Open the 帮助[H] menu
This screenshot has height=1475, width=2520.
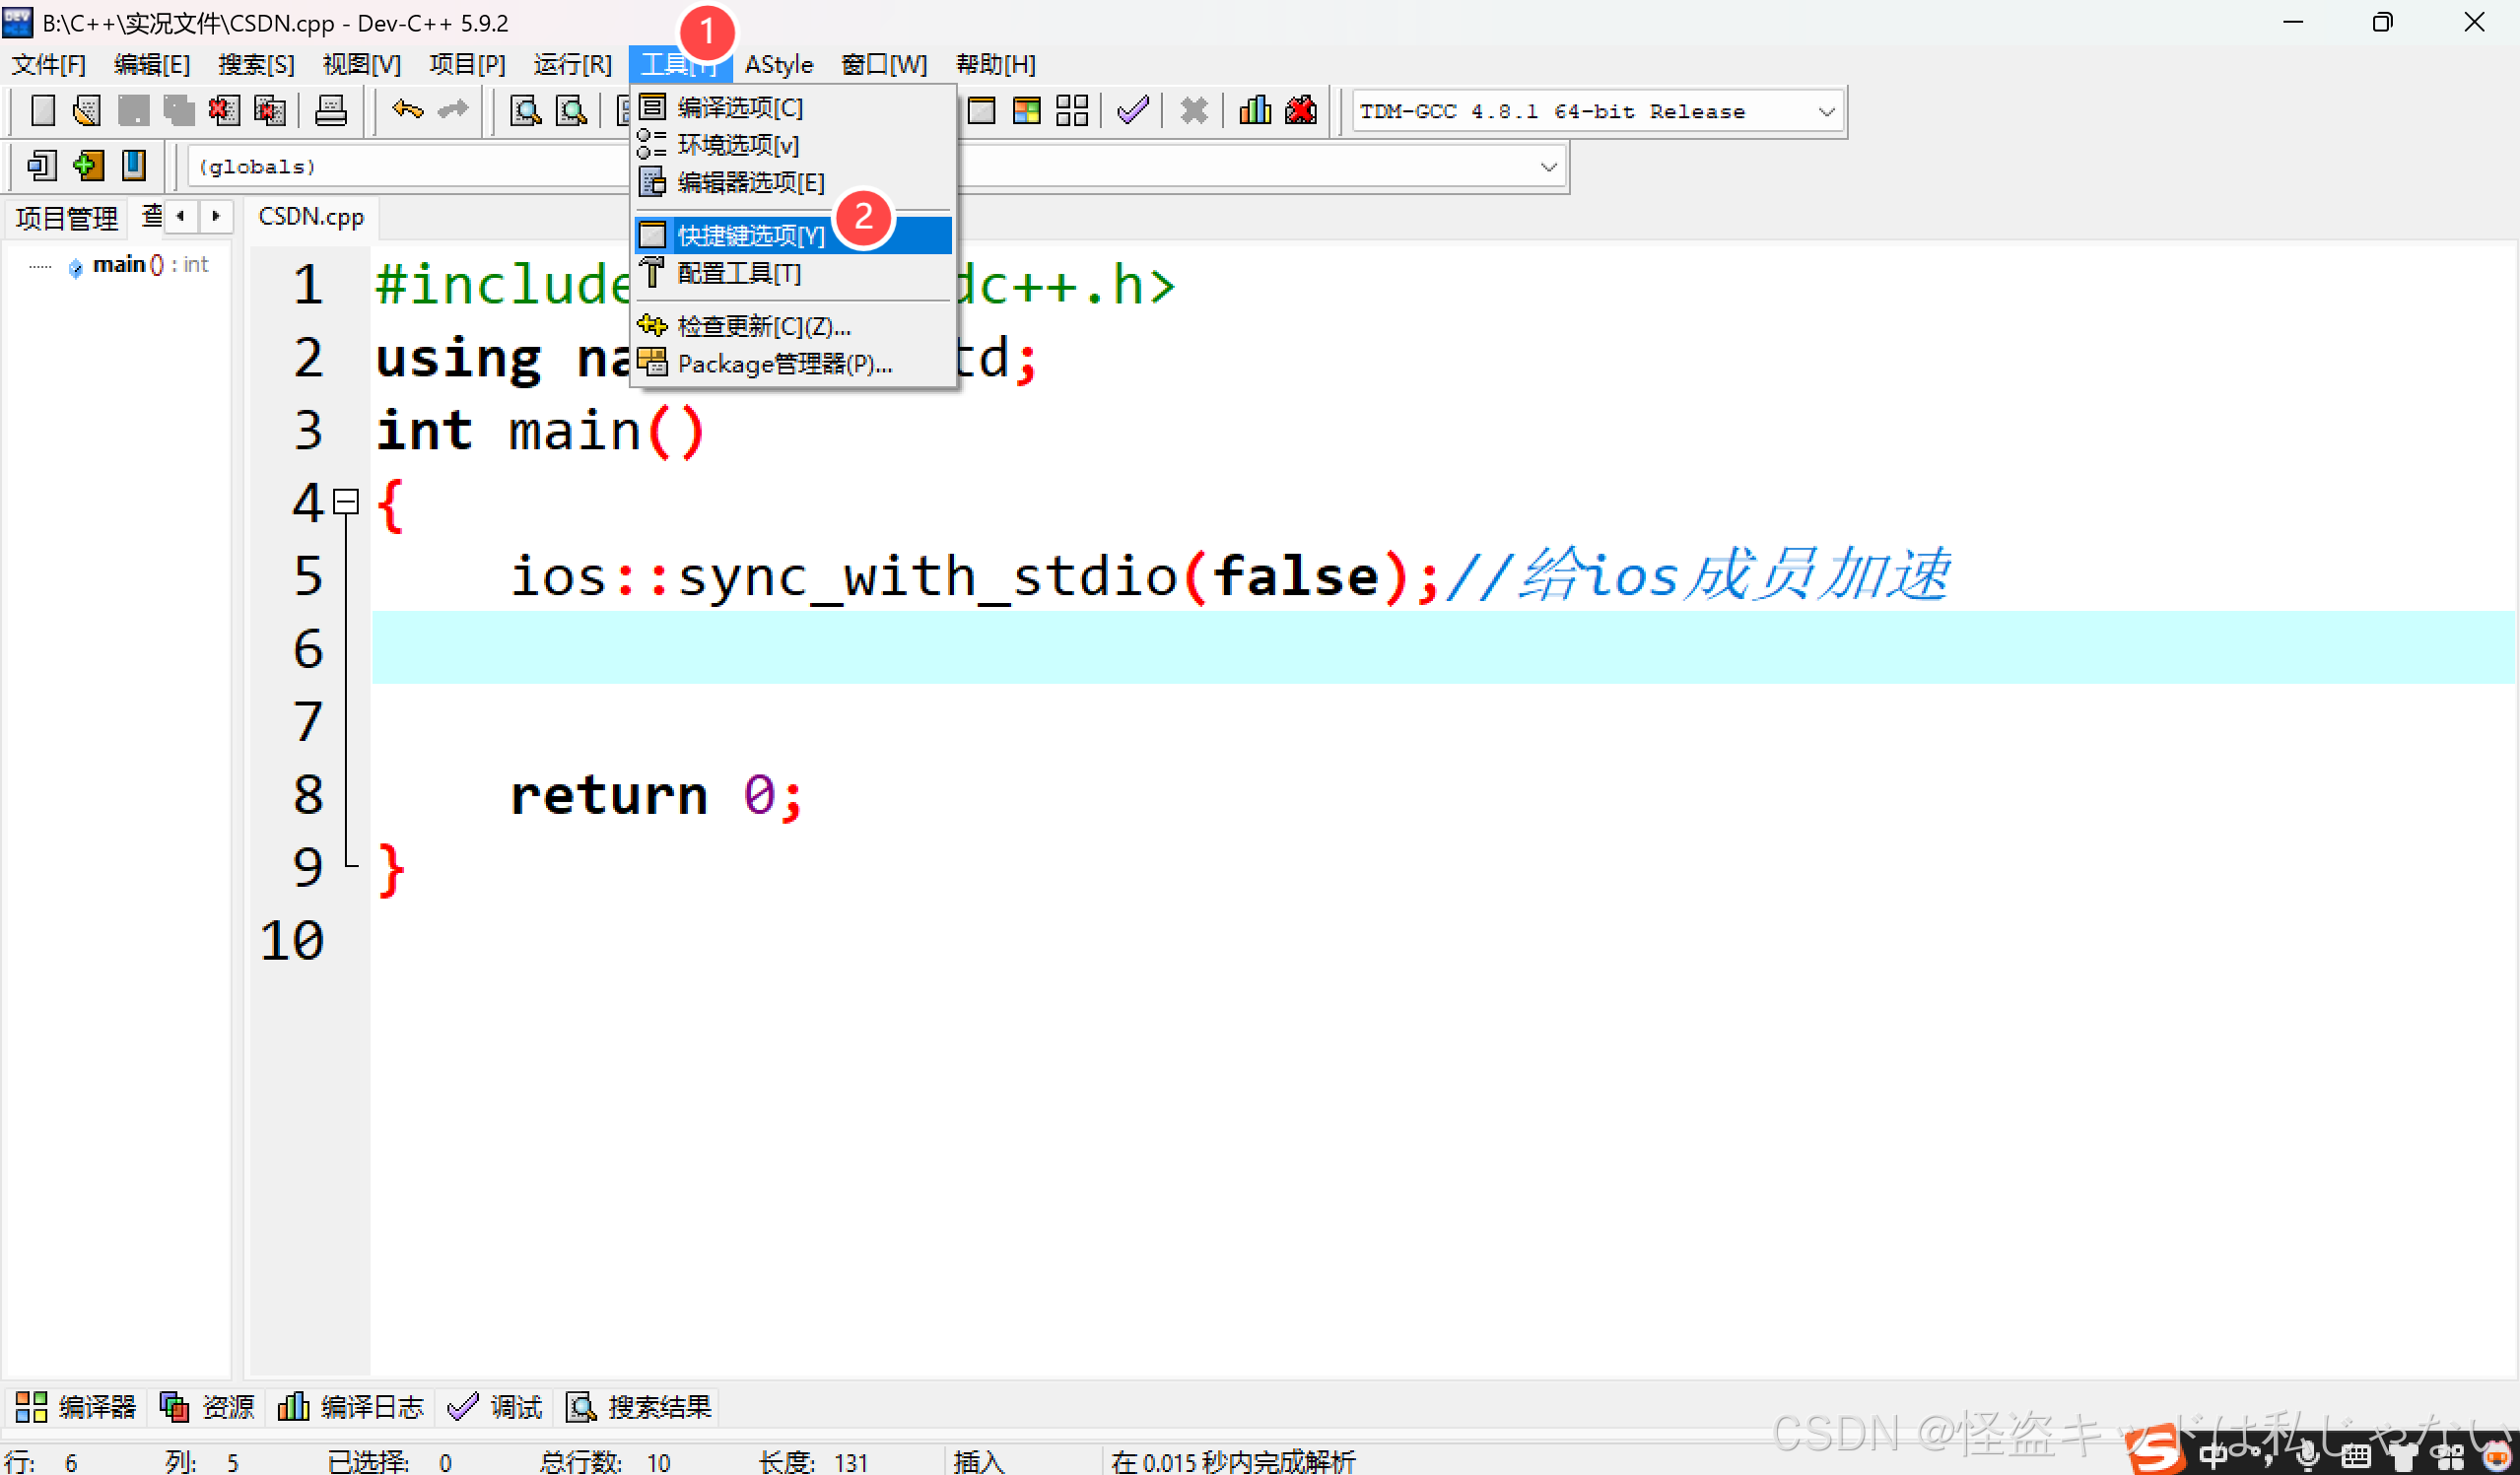point(995,64)
